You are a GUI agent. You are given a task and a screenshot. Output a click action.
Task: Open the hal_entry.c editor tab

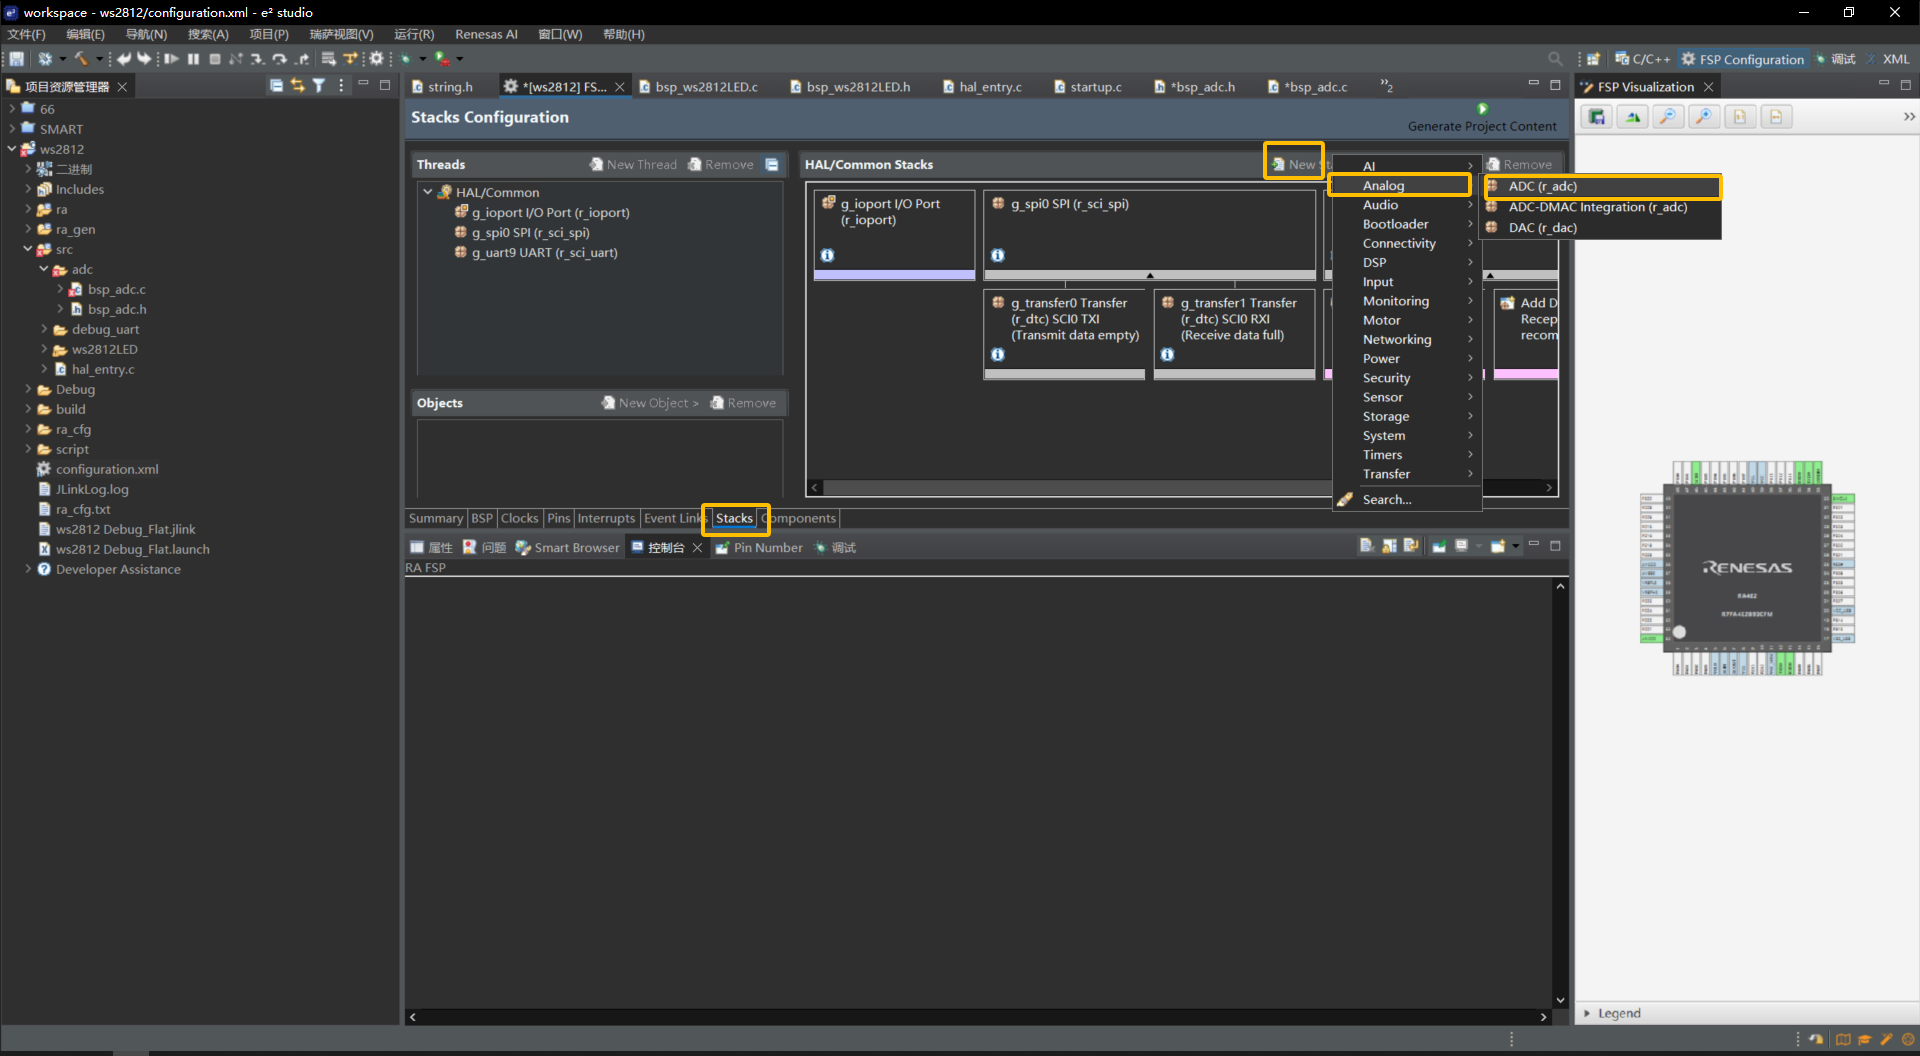pos(982,87)
